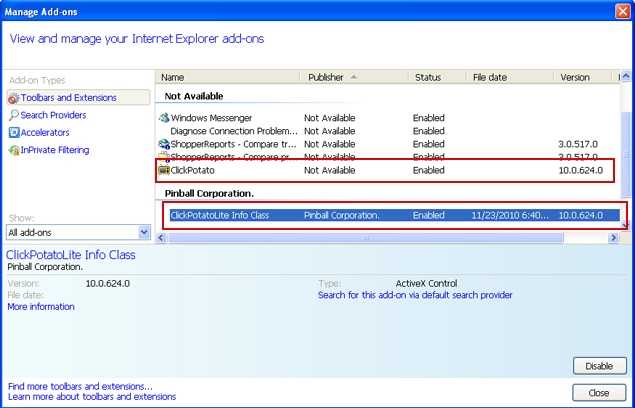
Task: Click ClickPotato version 10.0.624.0 cell
Action: (581, 170)
